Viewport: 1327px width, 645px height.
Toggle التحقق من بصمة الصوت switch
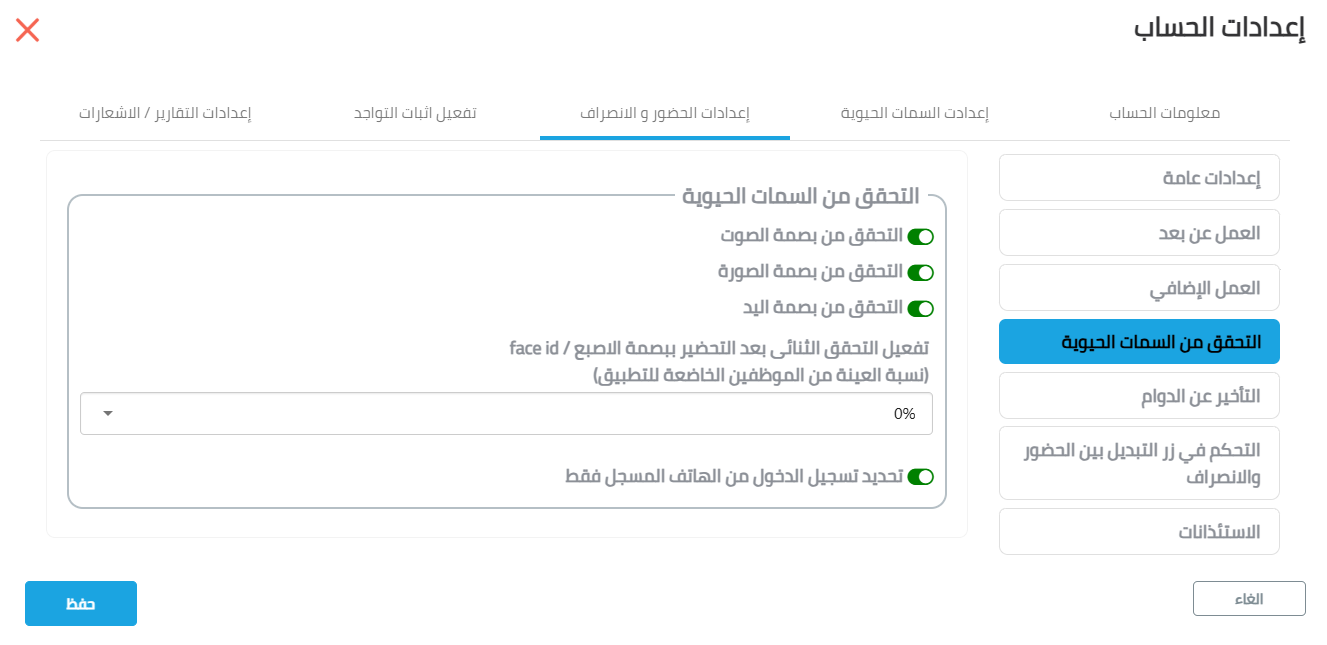click(x=920, y=237)
